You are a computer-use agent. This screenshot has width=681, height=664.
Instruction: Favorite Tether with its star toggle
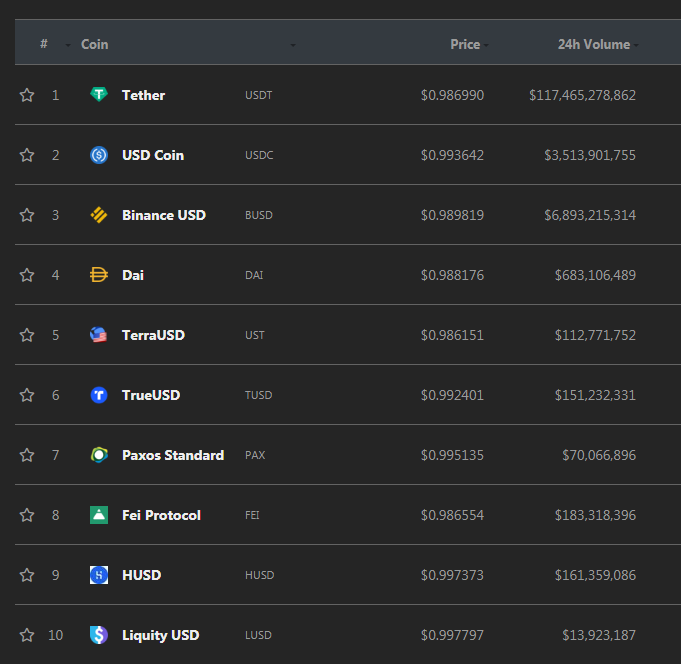(27, 95)
